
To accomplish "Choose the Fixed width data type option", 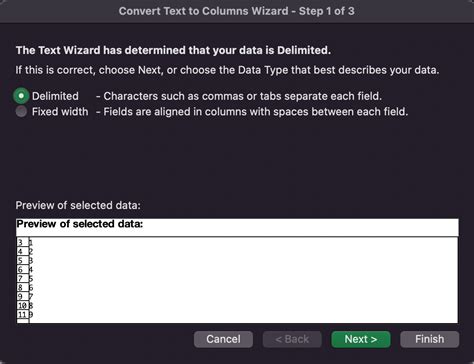I will point(21,112).
